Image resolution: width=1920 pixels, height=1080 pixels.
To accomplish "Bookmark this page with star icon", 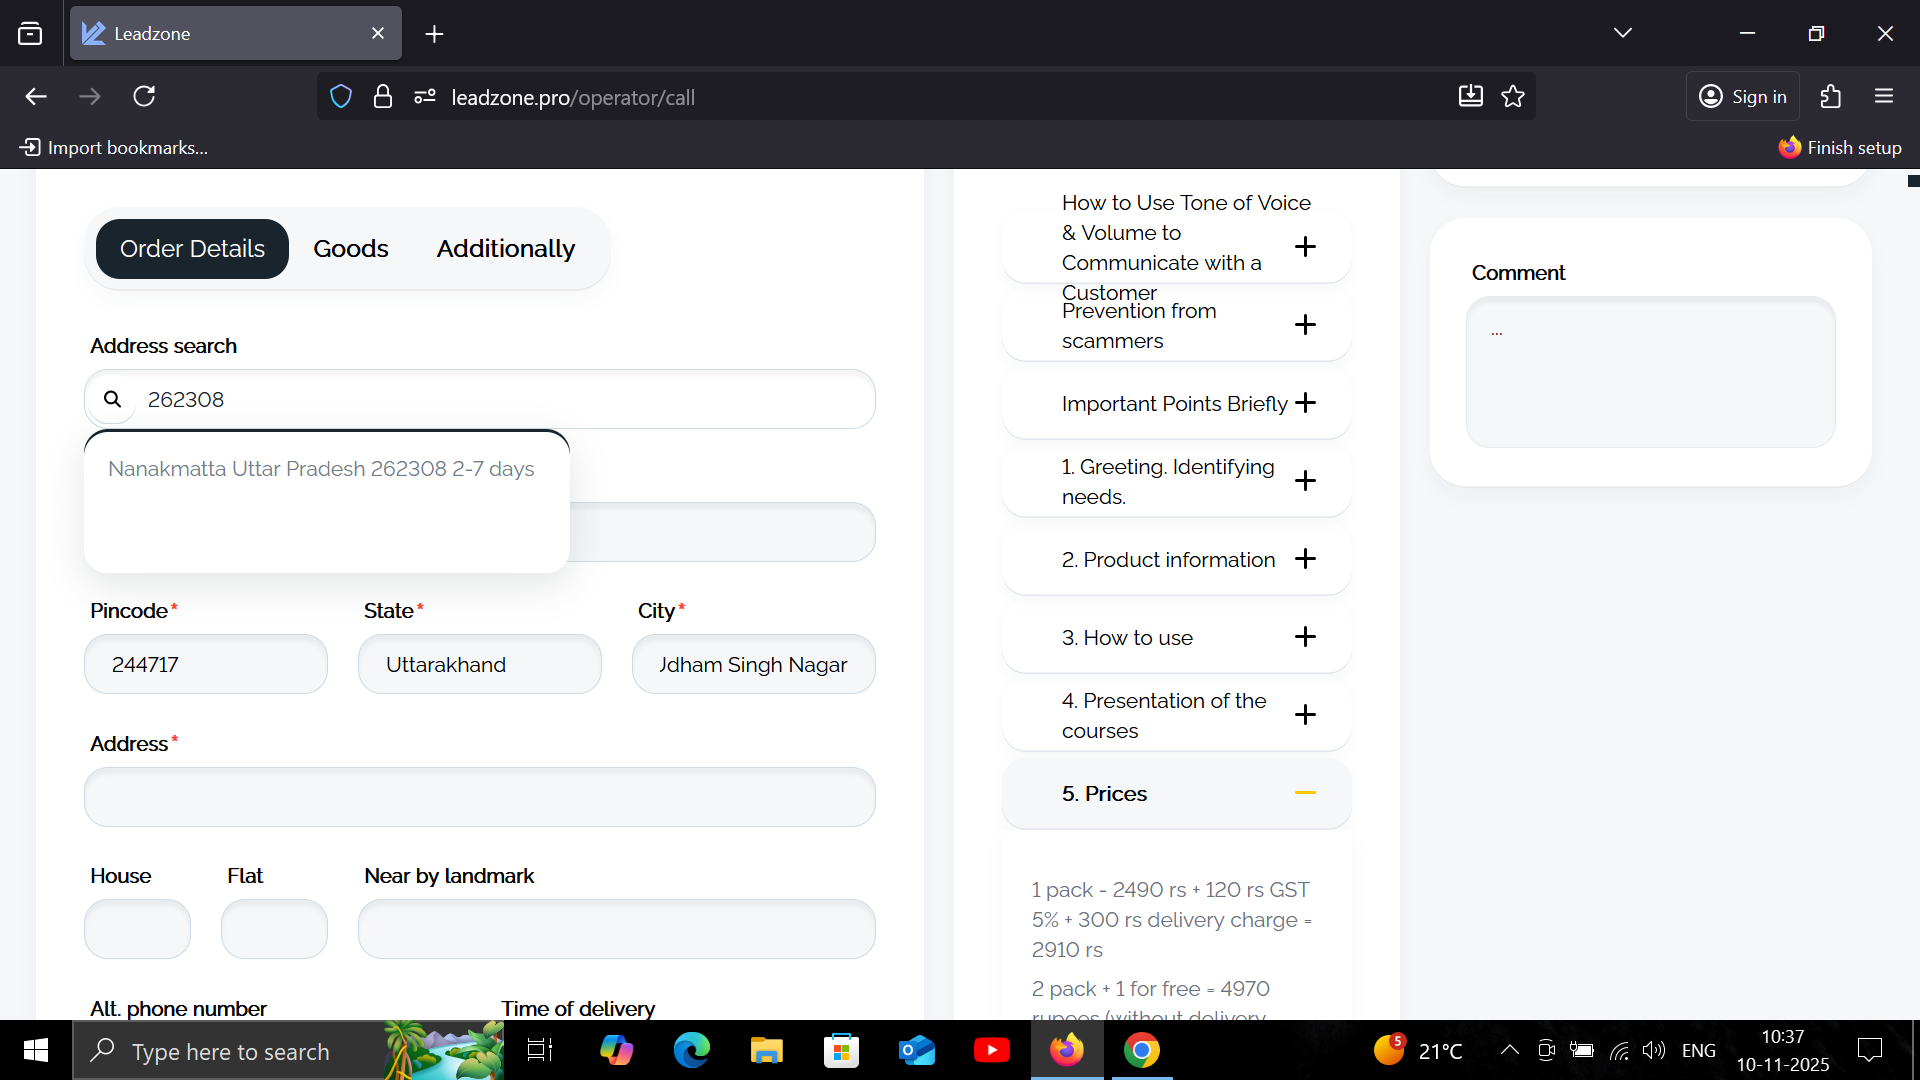I will click(x=1513, y=96).
